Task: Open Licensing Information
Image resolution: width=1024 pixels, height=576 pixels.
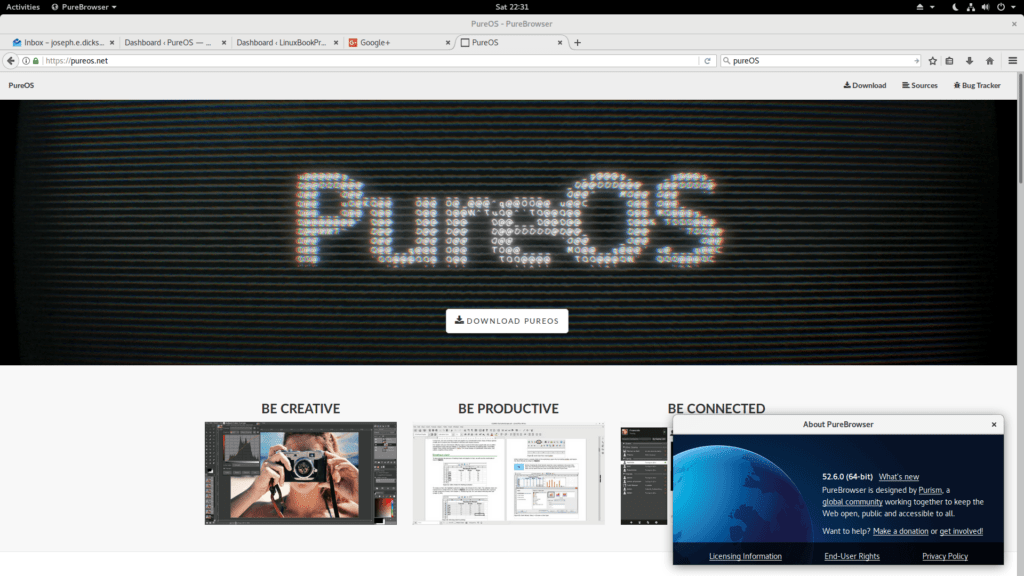Action: tap(745, 556)
